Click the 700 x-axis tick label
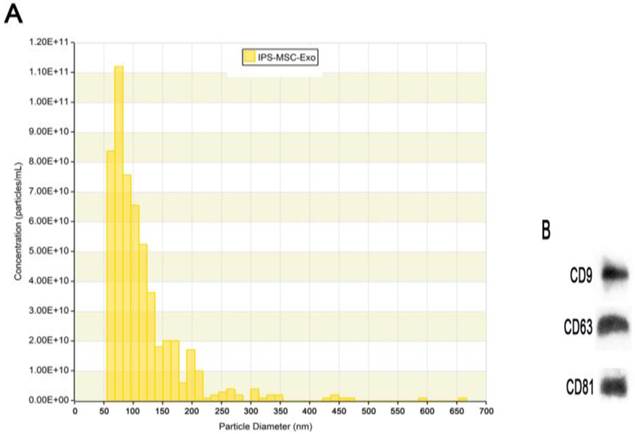 click(486, 411)
